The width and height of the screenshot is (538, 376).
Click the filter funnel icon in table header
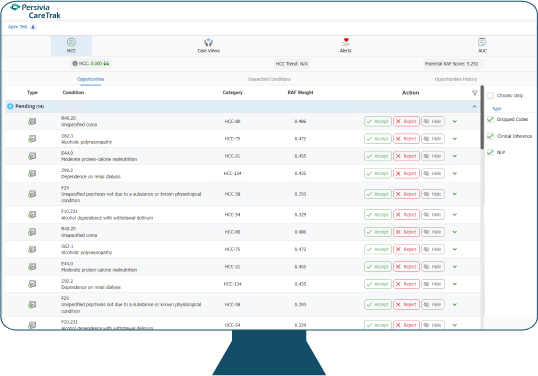pos(475,93)
